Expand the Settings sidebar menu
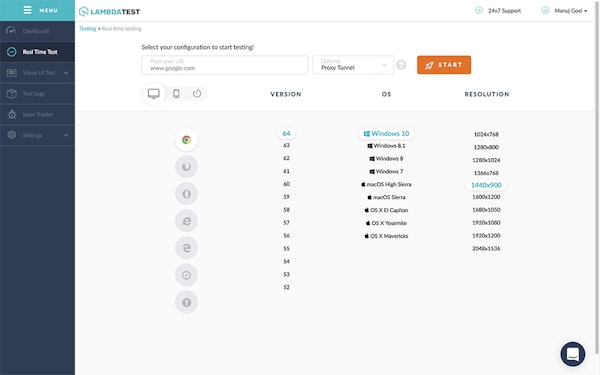Screen dimensions: 600x375 click(x=38, y=135)
